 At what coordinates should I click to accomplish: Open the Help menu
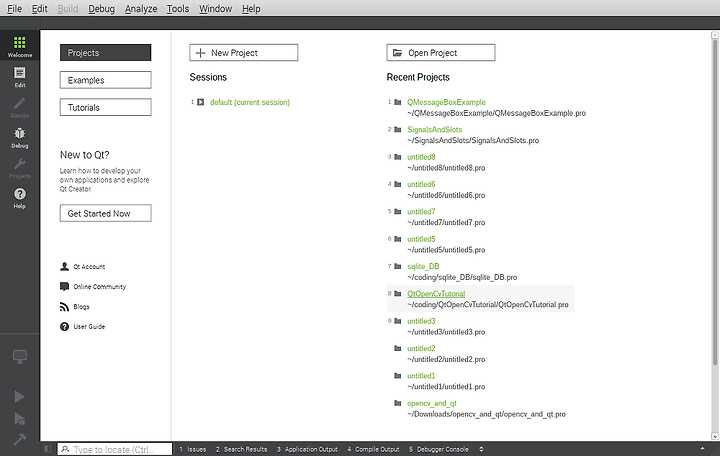click(x=251, y=9)
